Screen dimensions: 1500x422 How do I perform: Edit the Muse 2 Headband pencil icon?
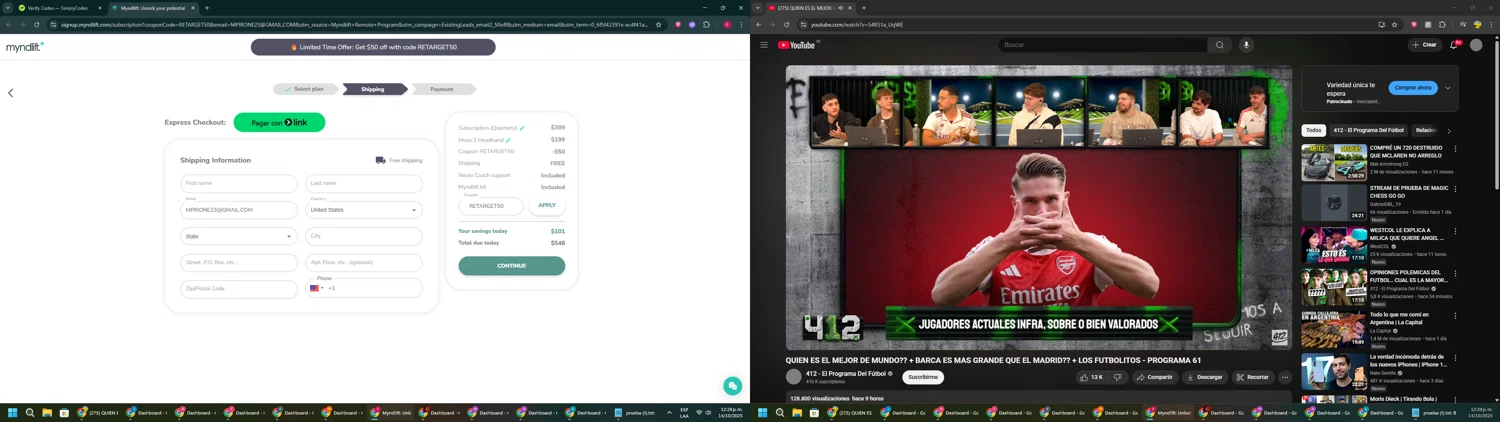(x=508, y=140)
